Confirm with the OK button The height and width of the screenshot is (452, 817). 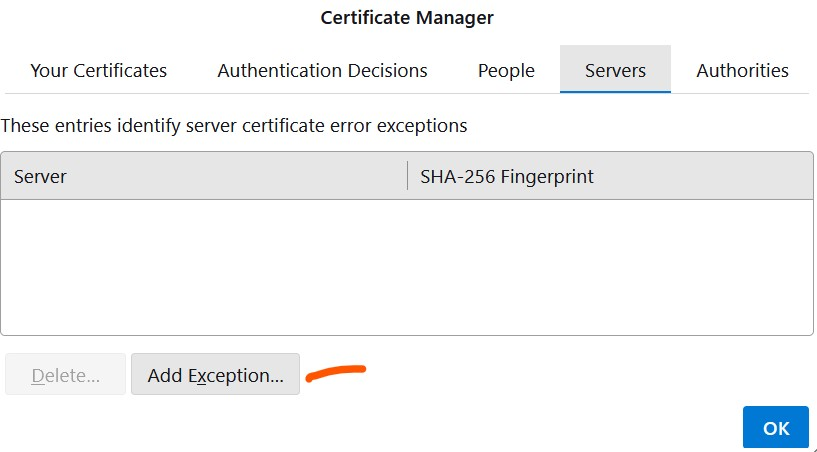click(776, 428)
